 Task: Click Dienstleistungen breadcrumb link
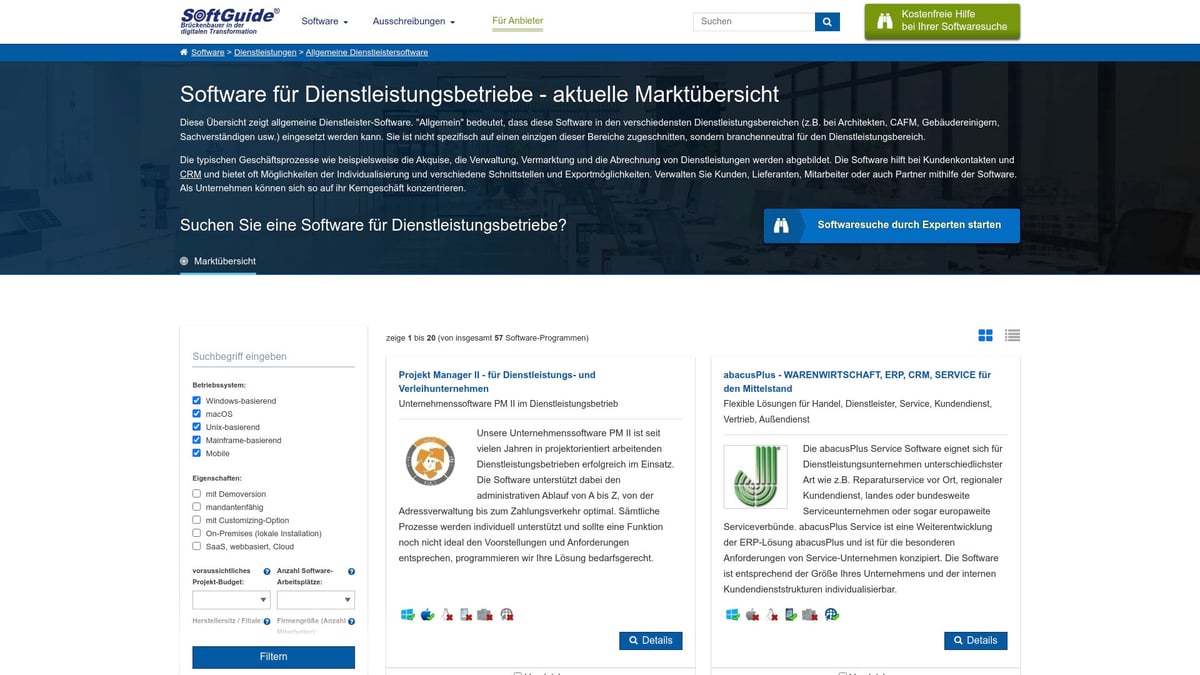tap(265, 52)
